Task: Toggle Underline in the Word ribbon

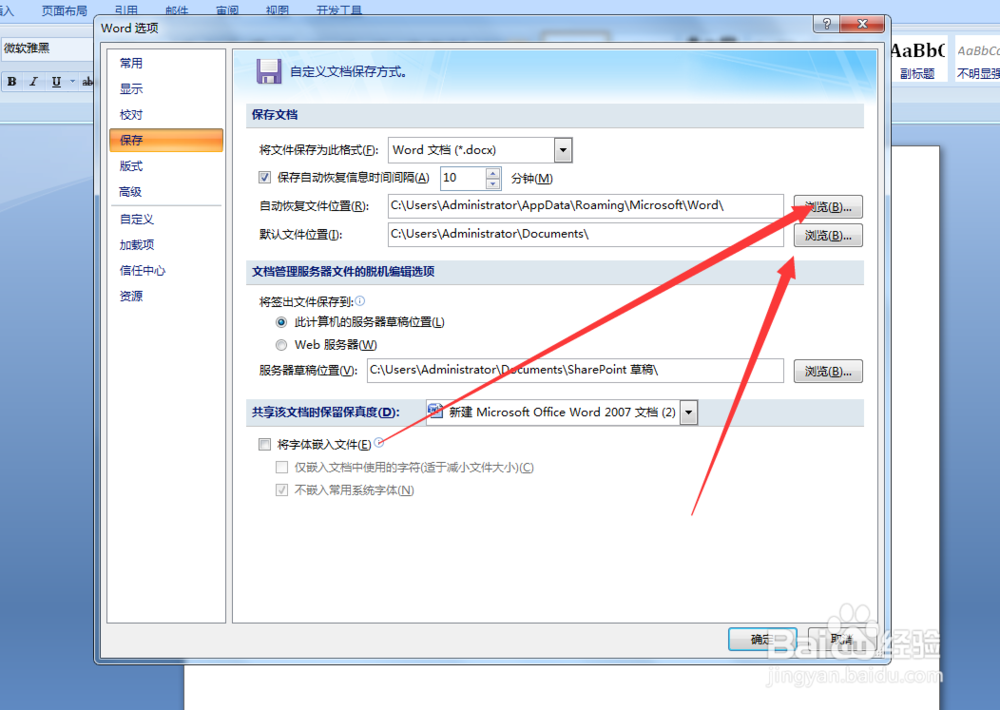Action: pos(56,82)
